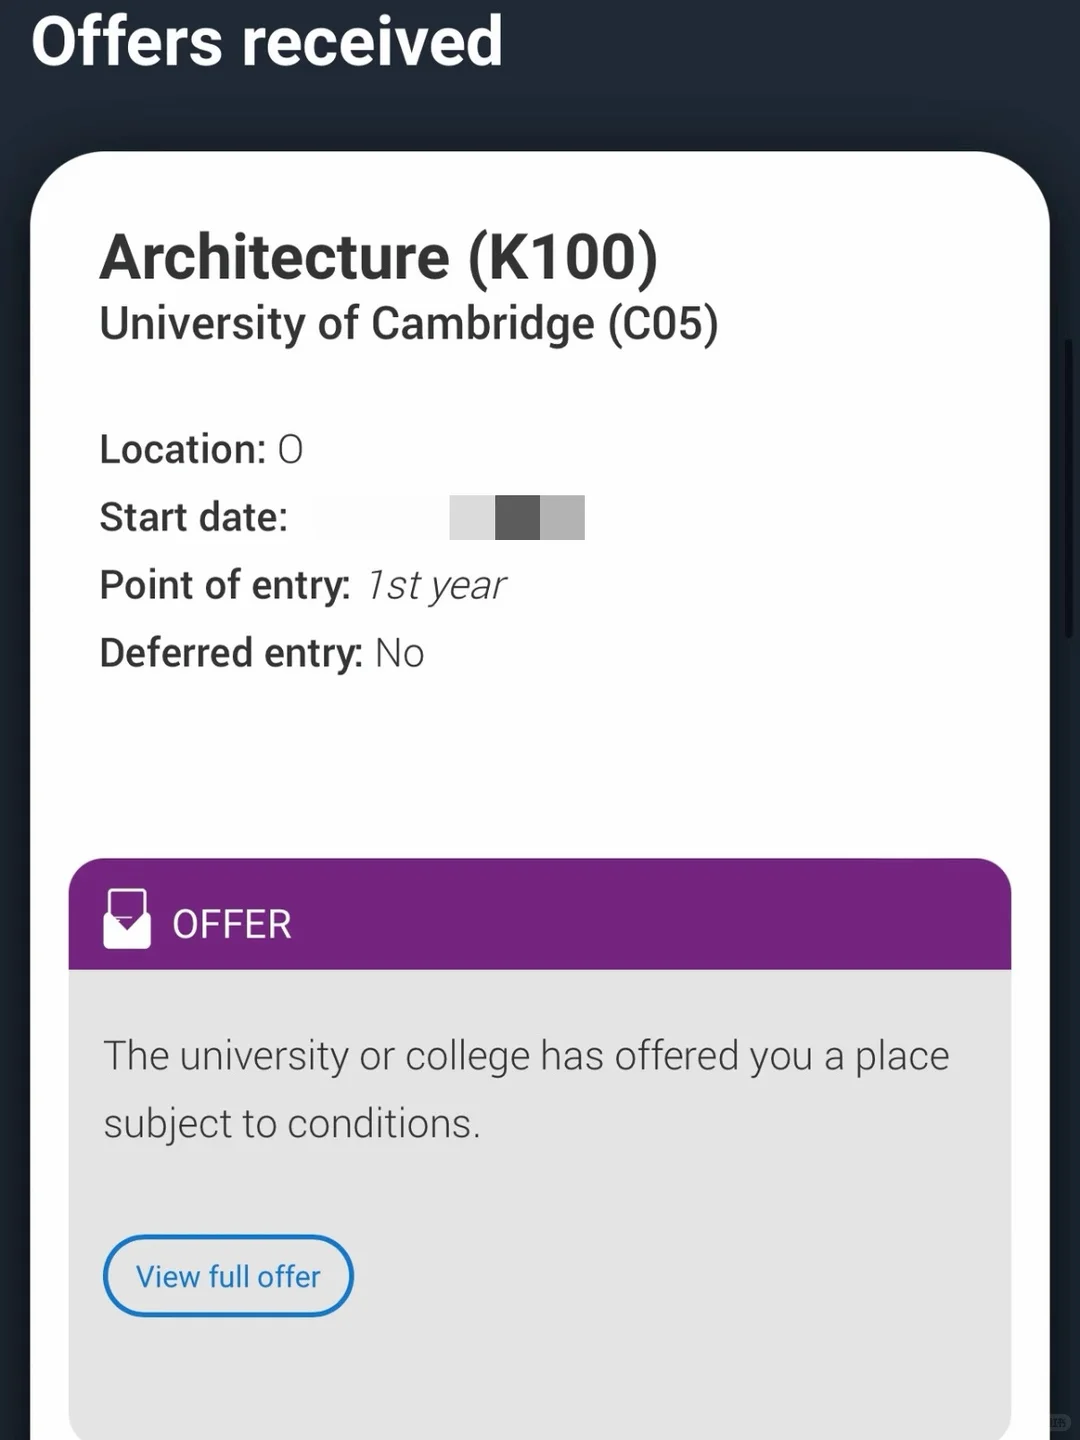Screen dimensions: 1080x1440
Task: Select the purple OFFER banner
Action: (540, 914)
